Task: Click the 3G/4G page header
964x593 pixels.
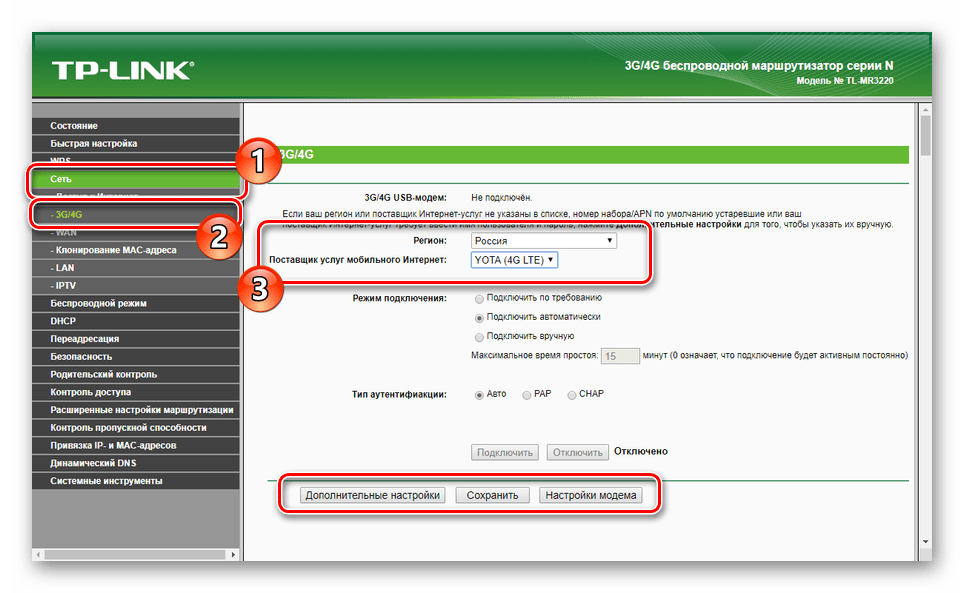Action: coord(589,155)
